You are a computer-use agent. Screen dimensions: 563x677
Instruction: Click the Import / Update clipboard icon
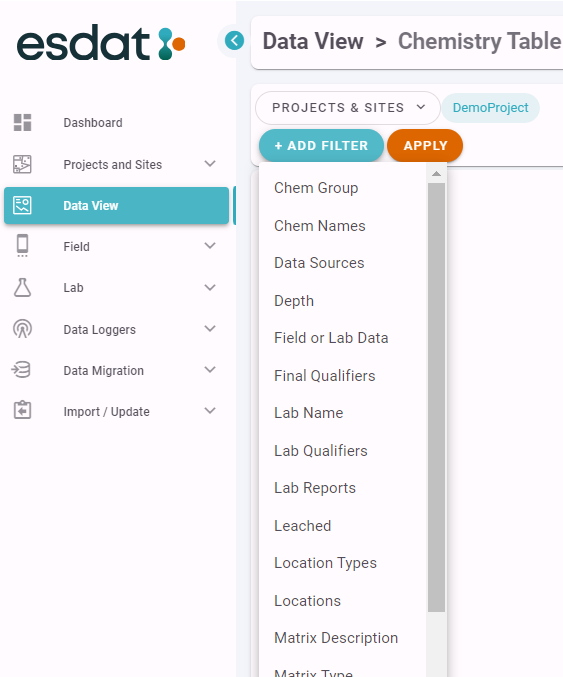coord(22,410)
